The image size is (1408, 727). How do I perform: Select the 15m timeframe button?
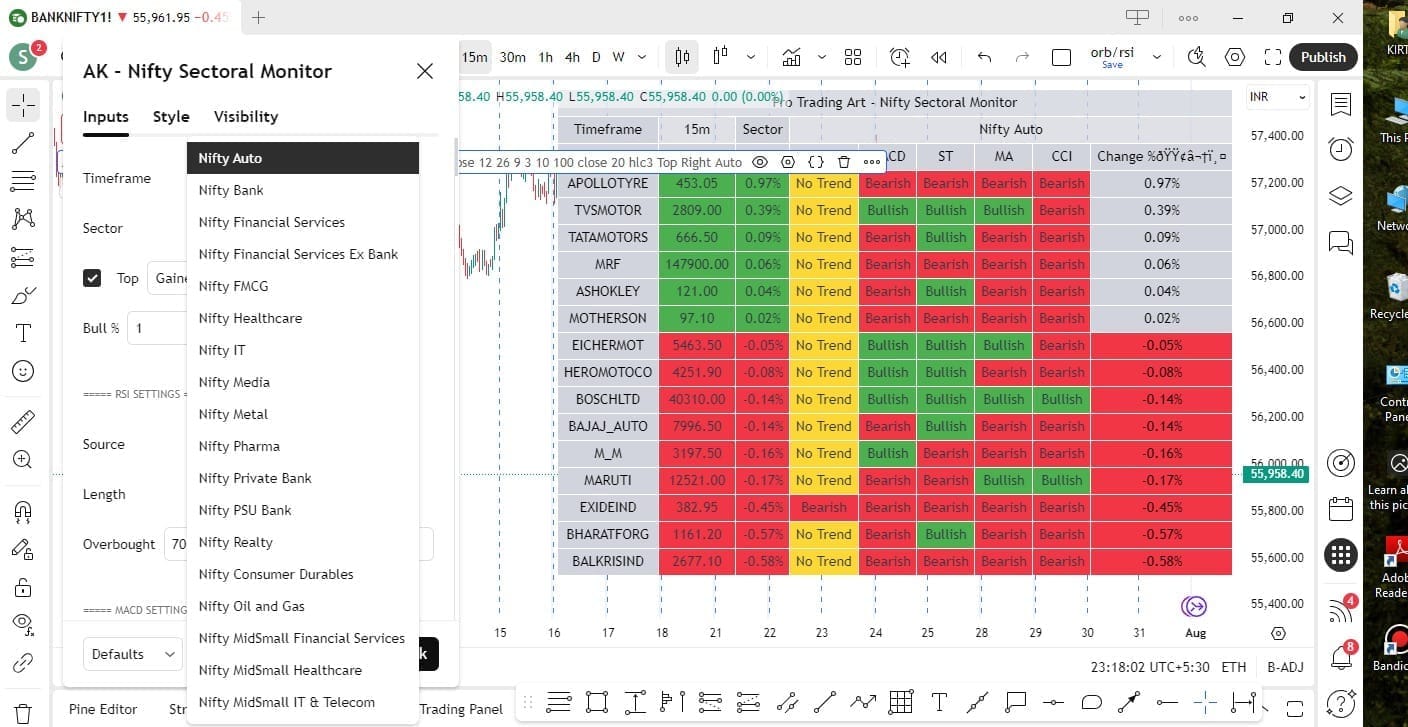pos(475,57)
